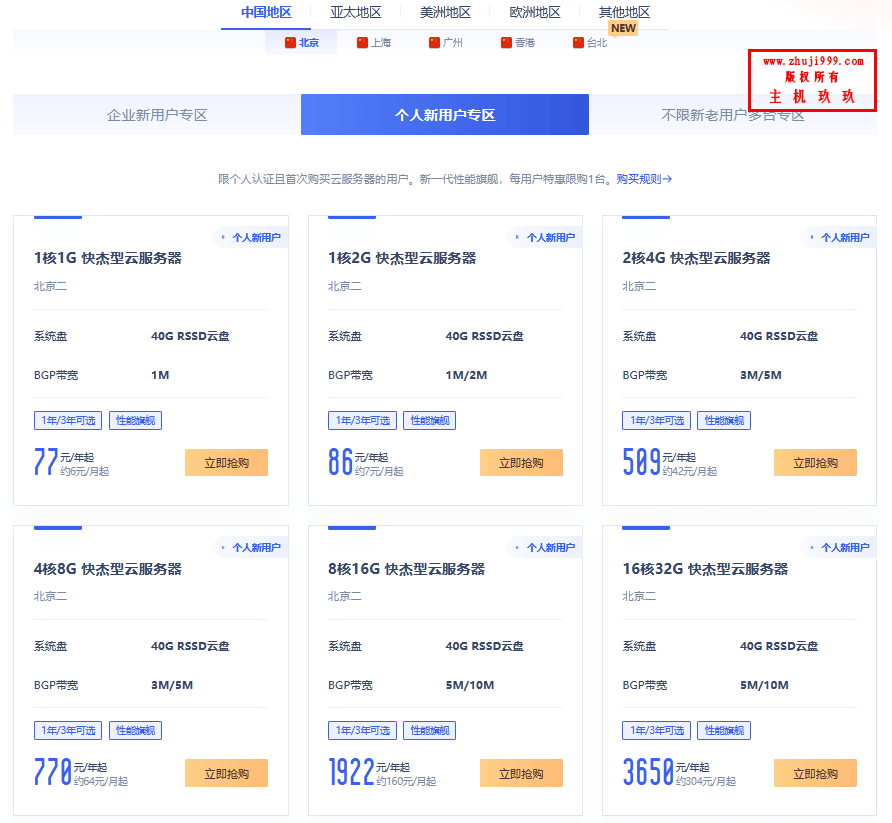Click 约160元/月起 monthly price text
Screen dimensions: 892x823
tap(406, 781)
